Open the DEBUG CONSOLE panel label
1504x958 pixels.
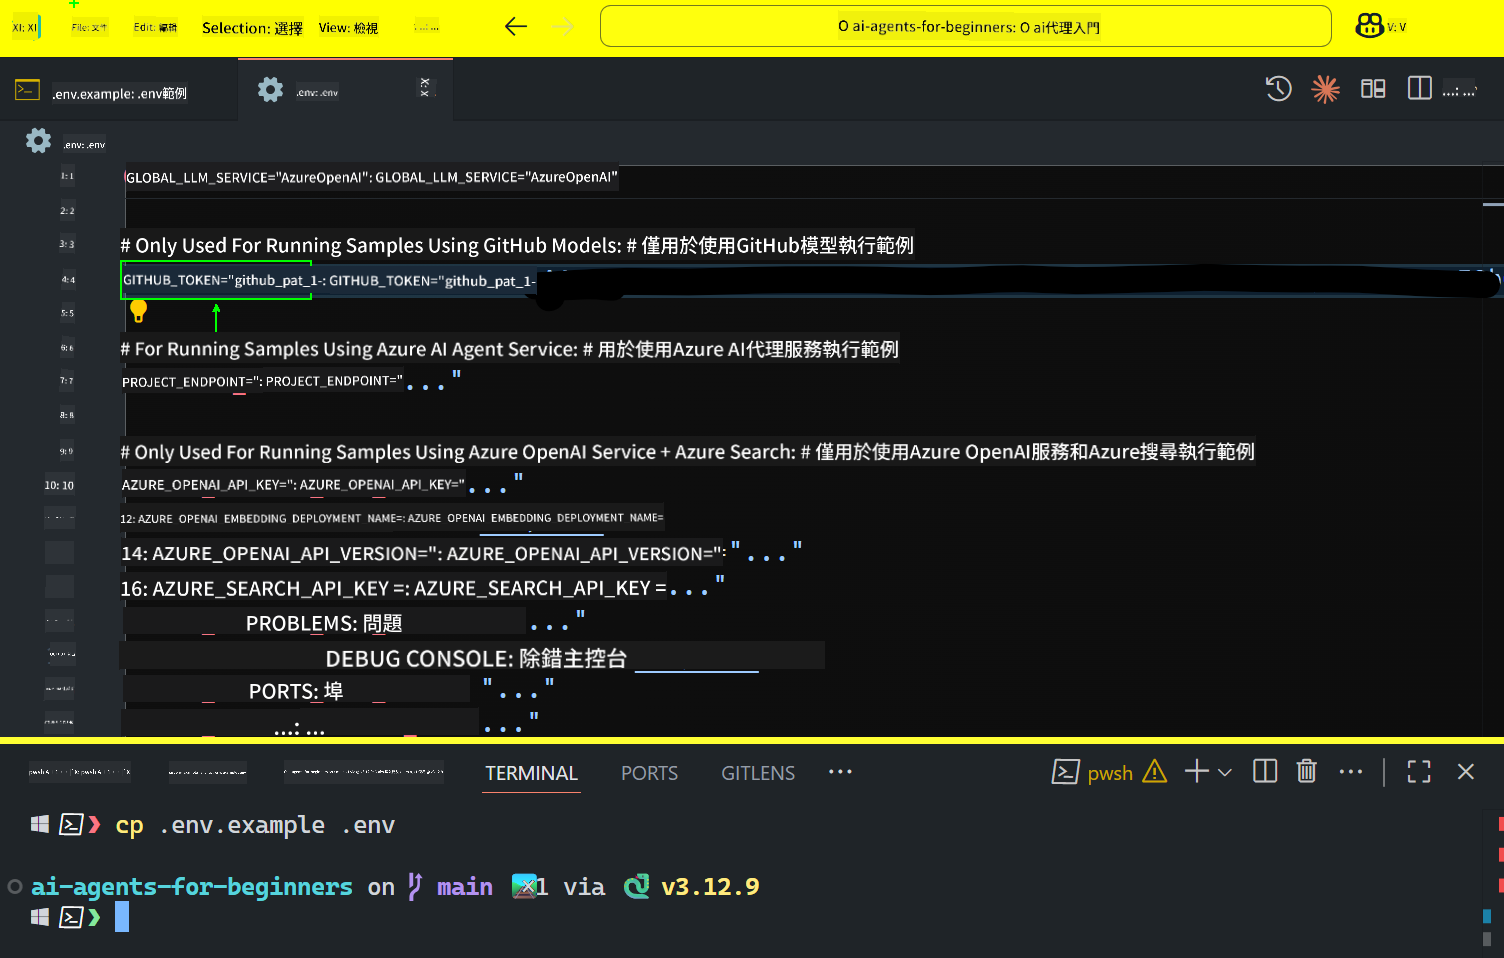click(476, 658)
